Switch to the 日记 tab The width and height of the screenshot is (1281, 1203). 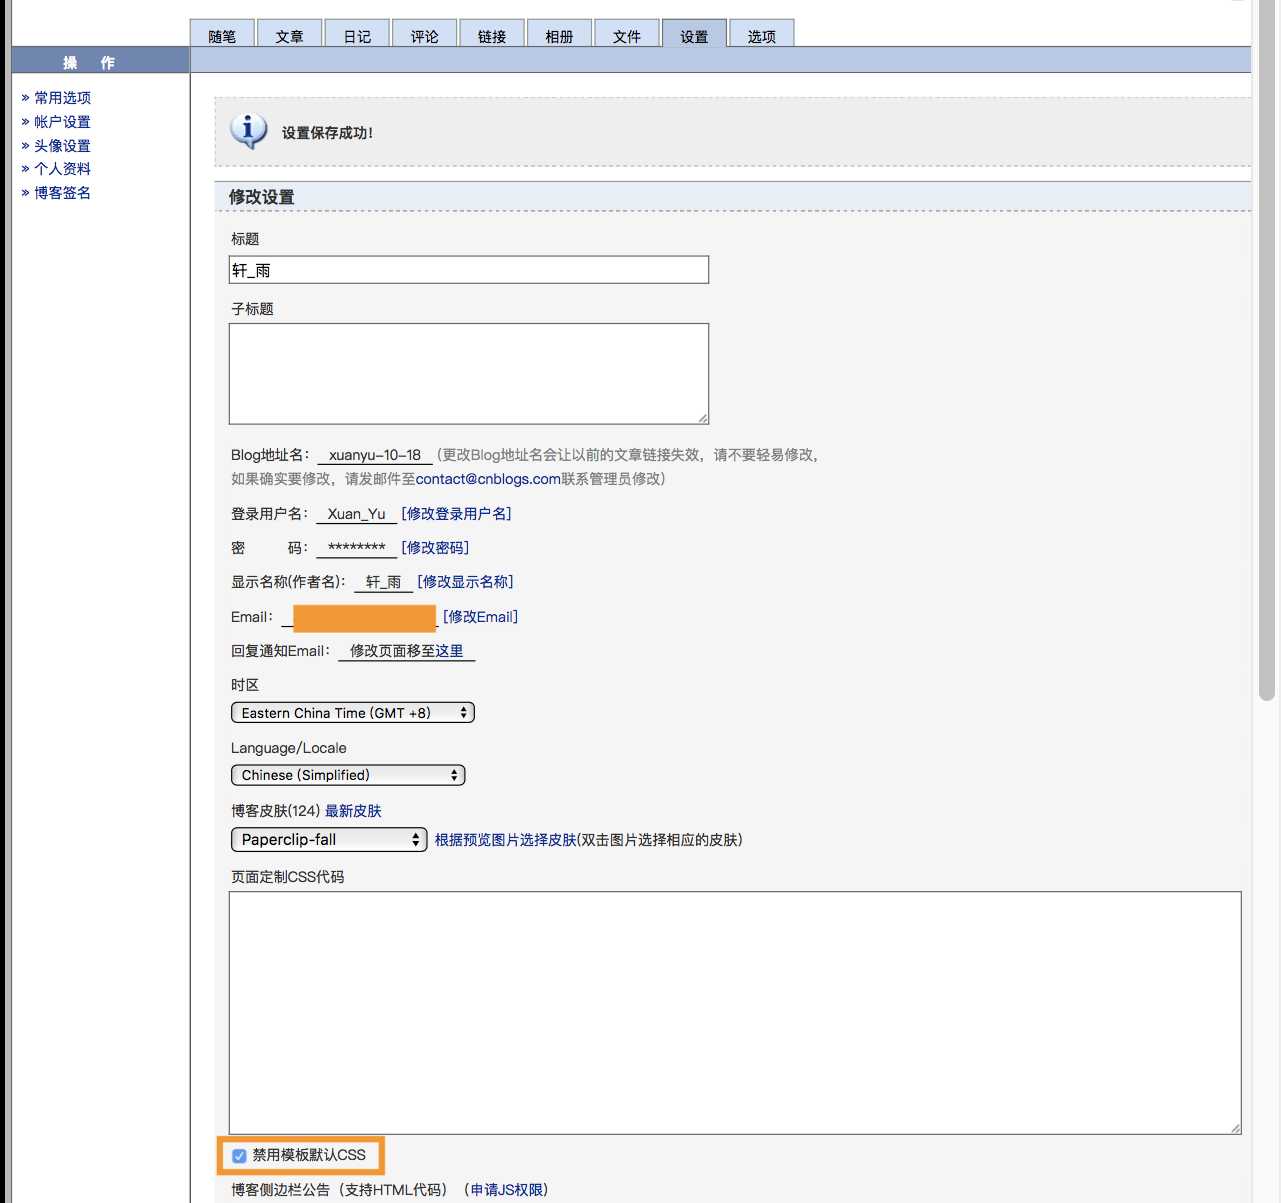point(357,36)
